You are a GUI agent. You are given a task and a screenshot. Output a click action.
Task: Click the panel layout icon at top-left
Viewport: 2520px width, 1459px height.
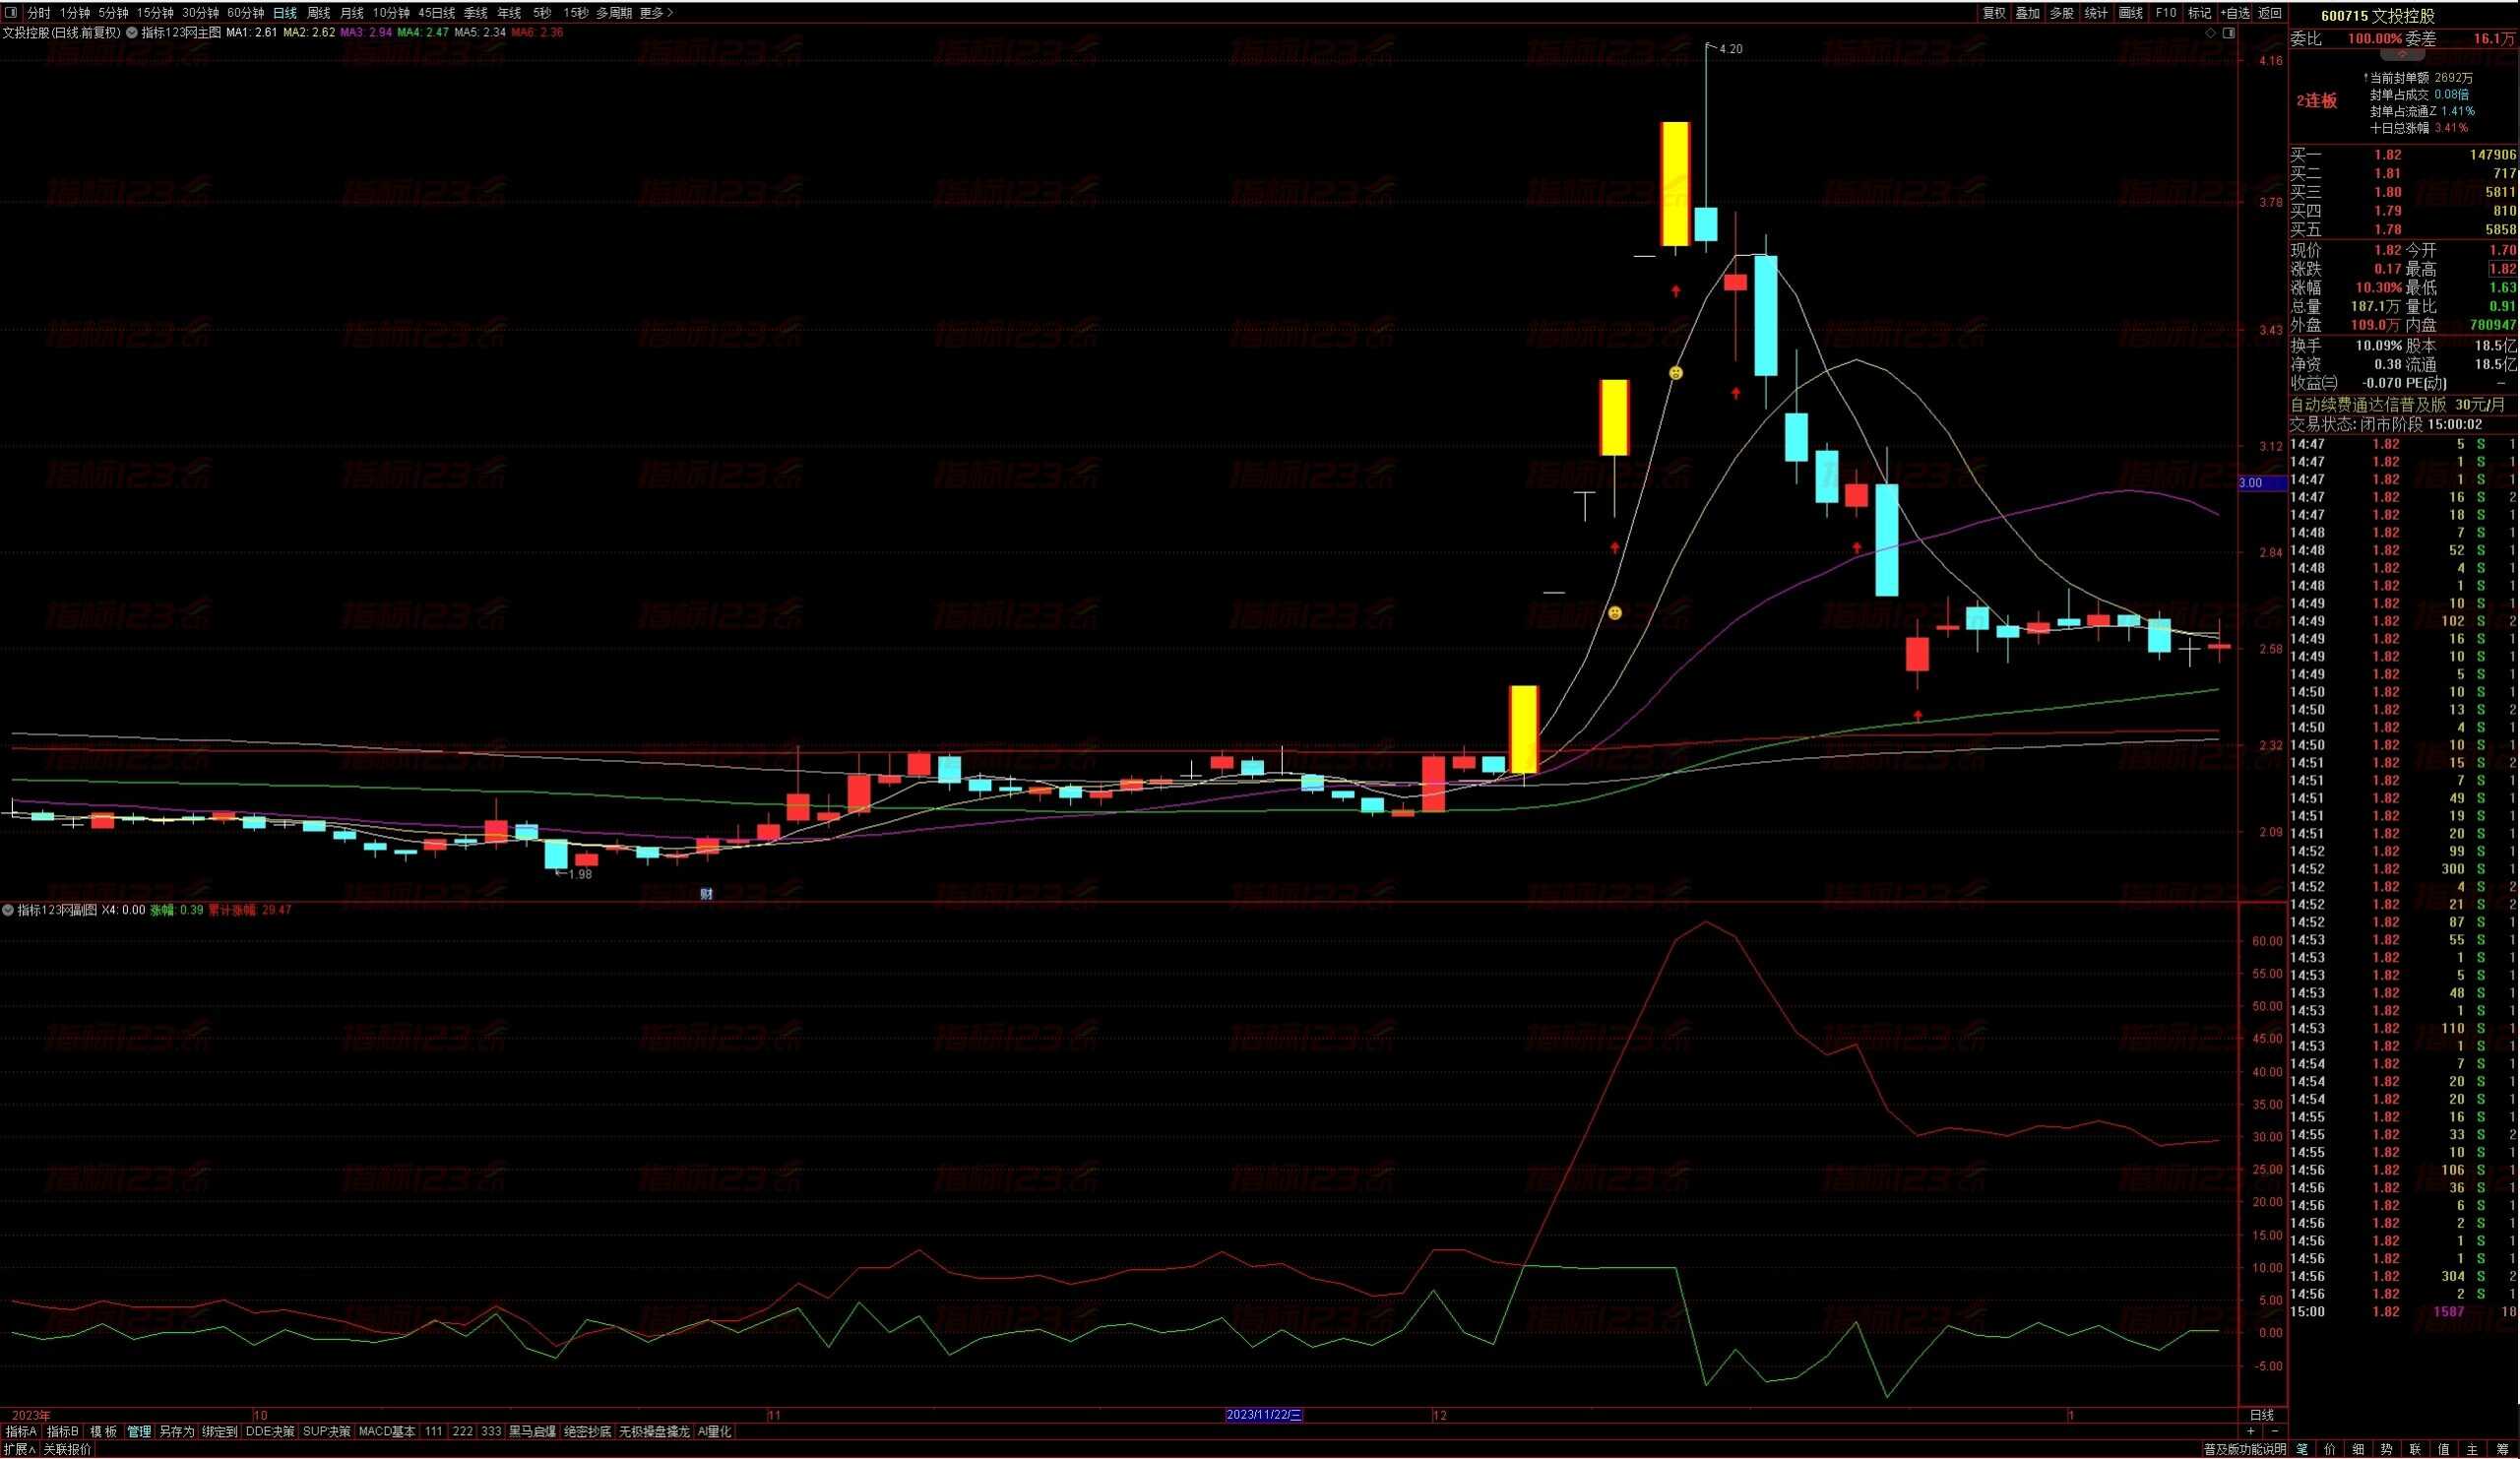12,13
